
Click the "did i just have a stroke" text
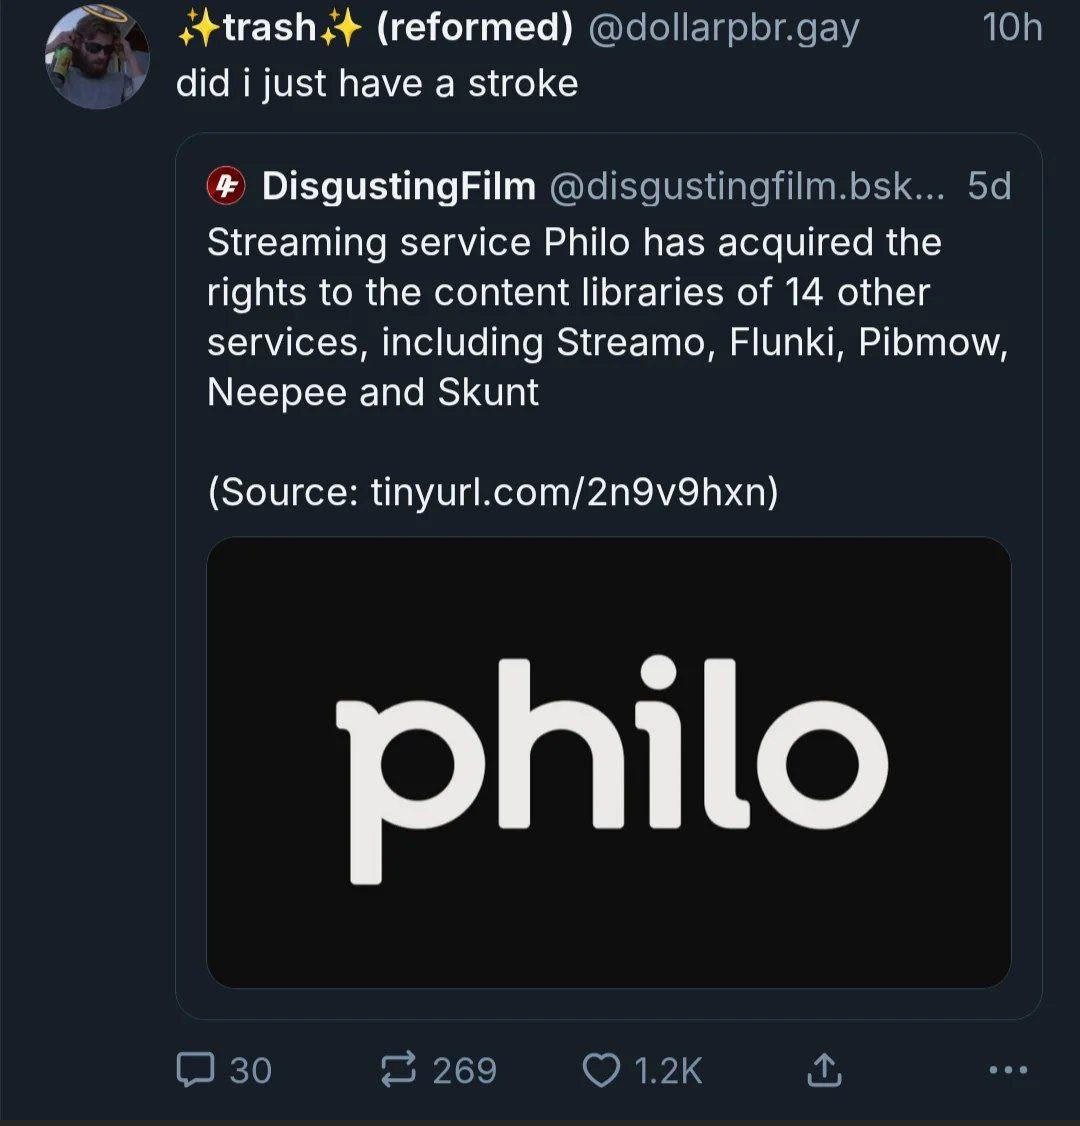point(377,83)
